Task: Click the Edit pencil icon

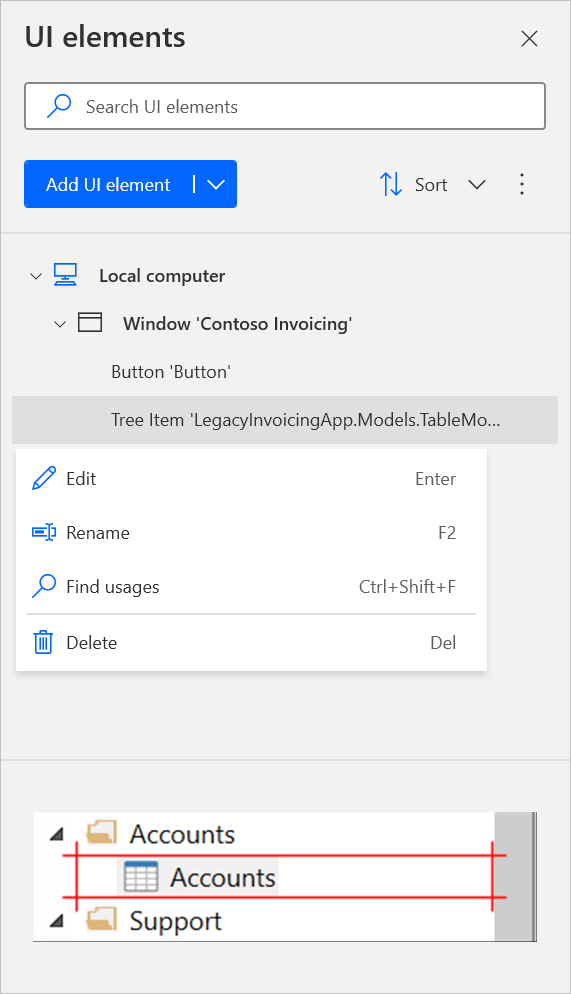Action: tap(44, 479)
